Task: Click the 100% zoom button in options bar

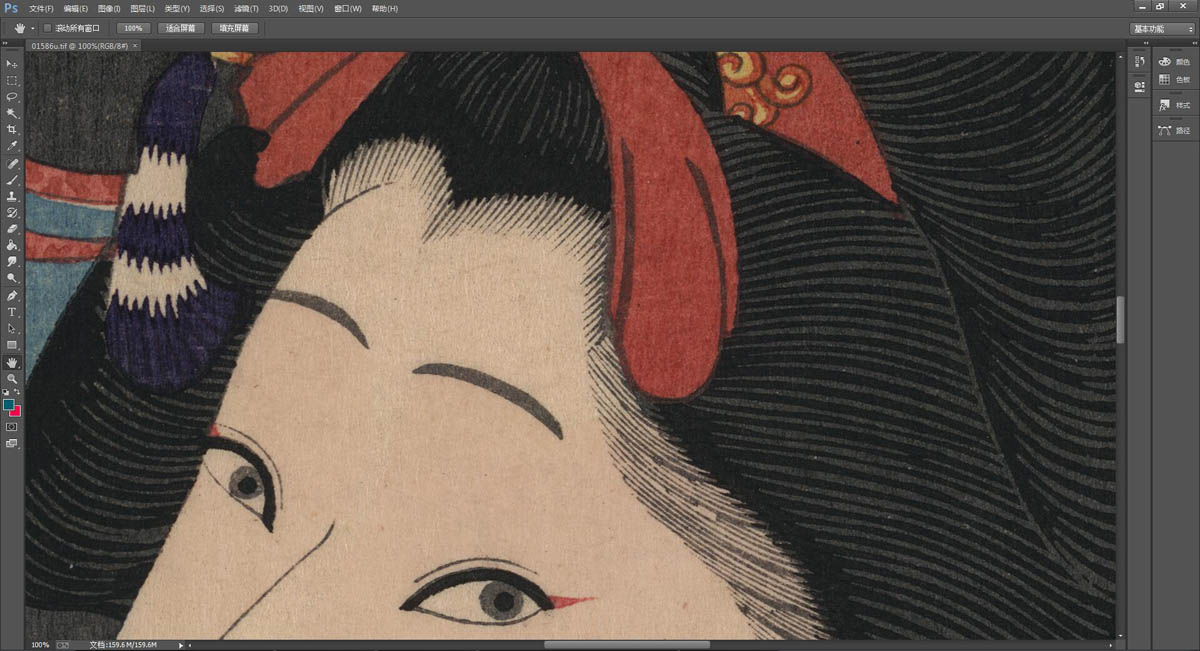Action: click(133, 28)
